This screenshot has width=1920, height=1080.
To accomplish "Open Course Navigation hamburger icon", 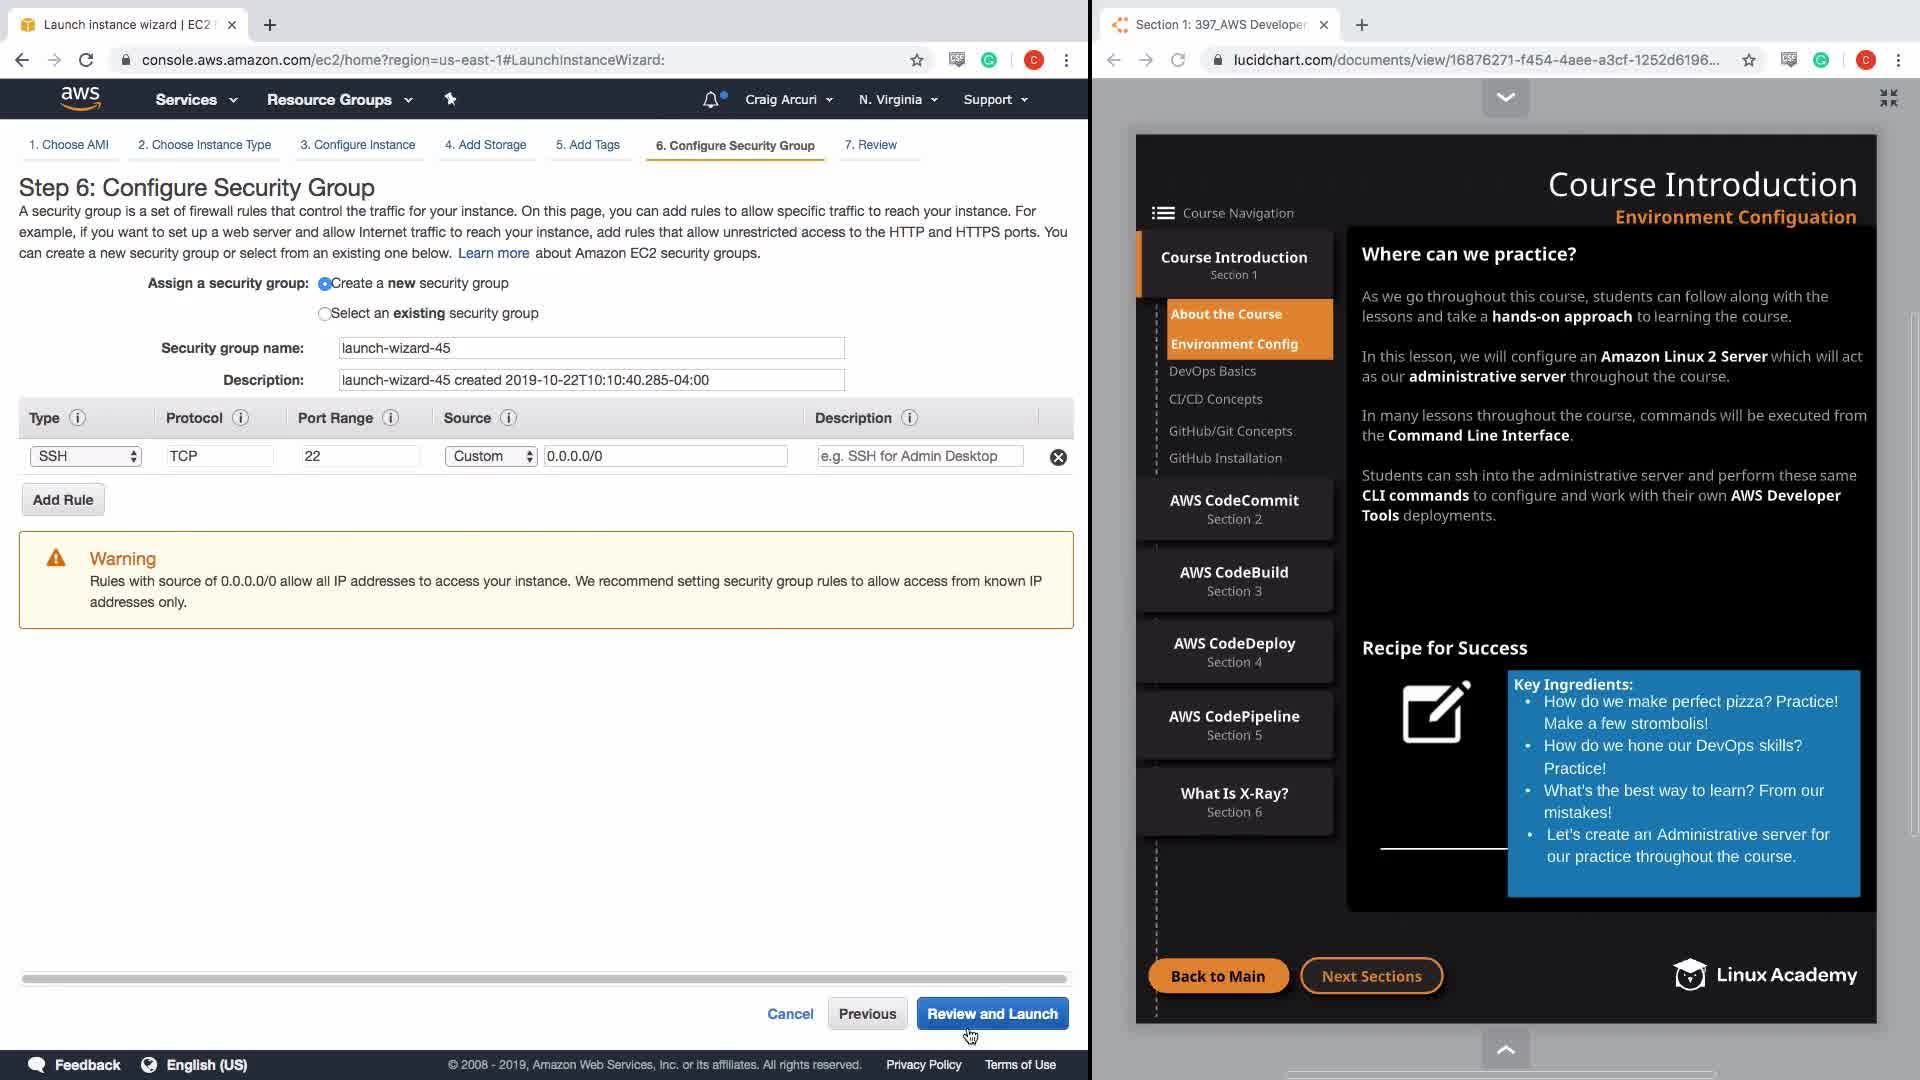I will [x=1163, y=213].
